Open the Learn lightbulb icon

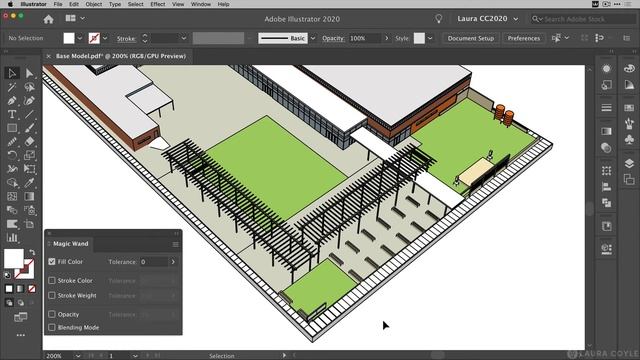438,19
